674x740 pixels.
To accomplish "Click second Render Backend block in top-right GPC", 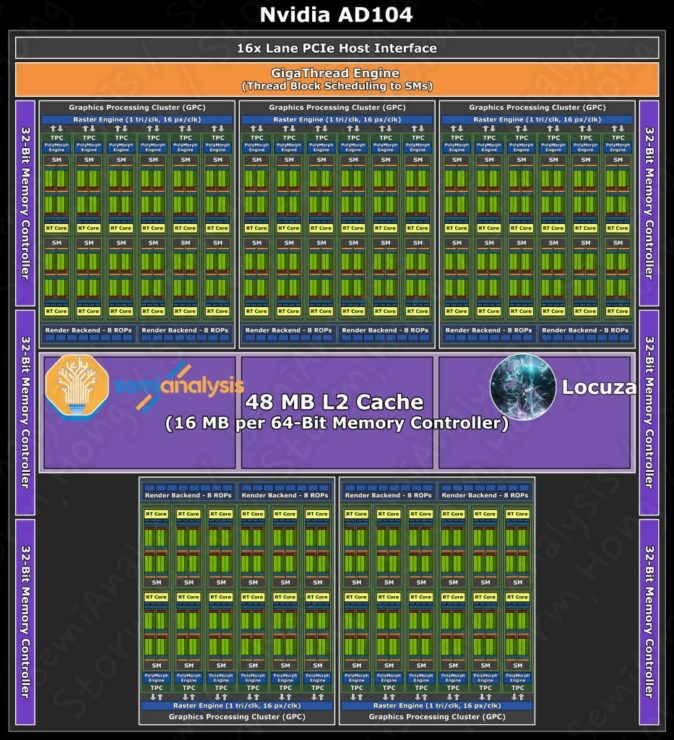I will coord(585,333).
